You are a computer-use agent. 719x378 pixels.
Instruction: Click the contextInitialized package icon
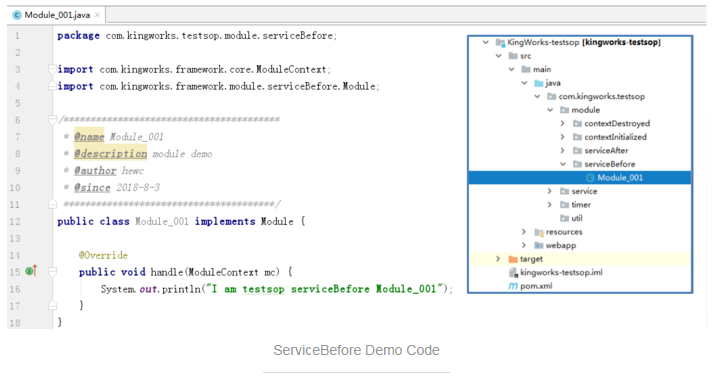(577, 137)
